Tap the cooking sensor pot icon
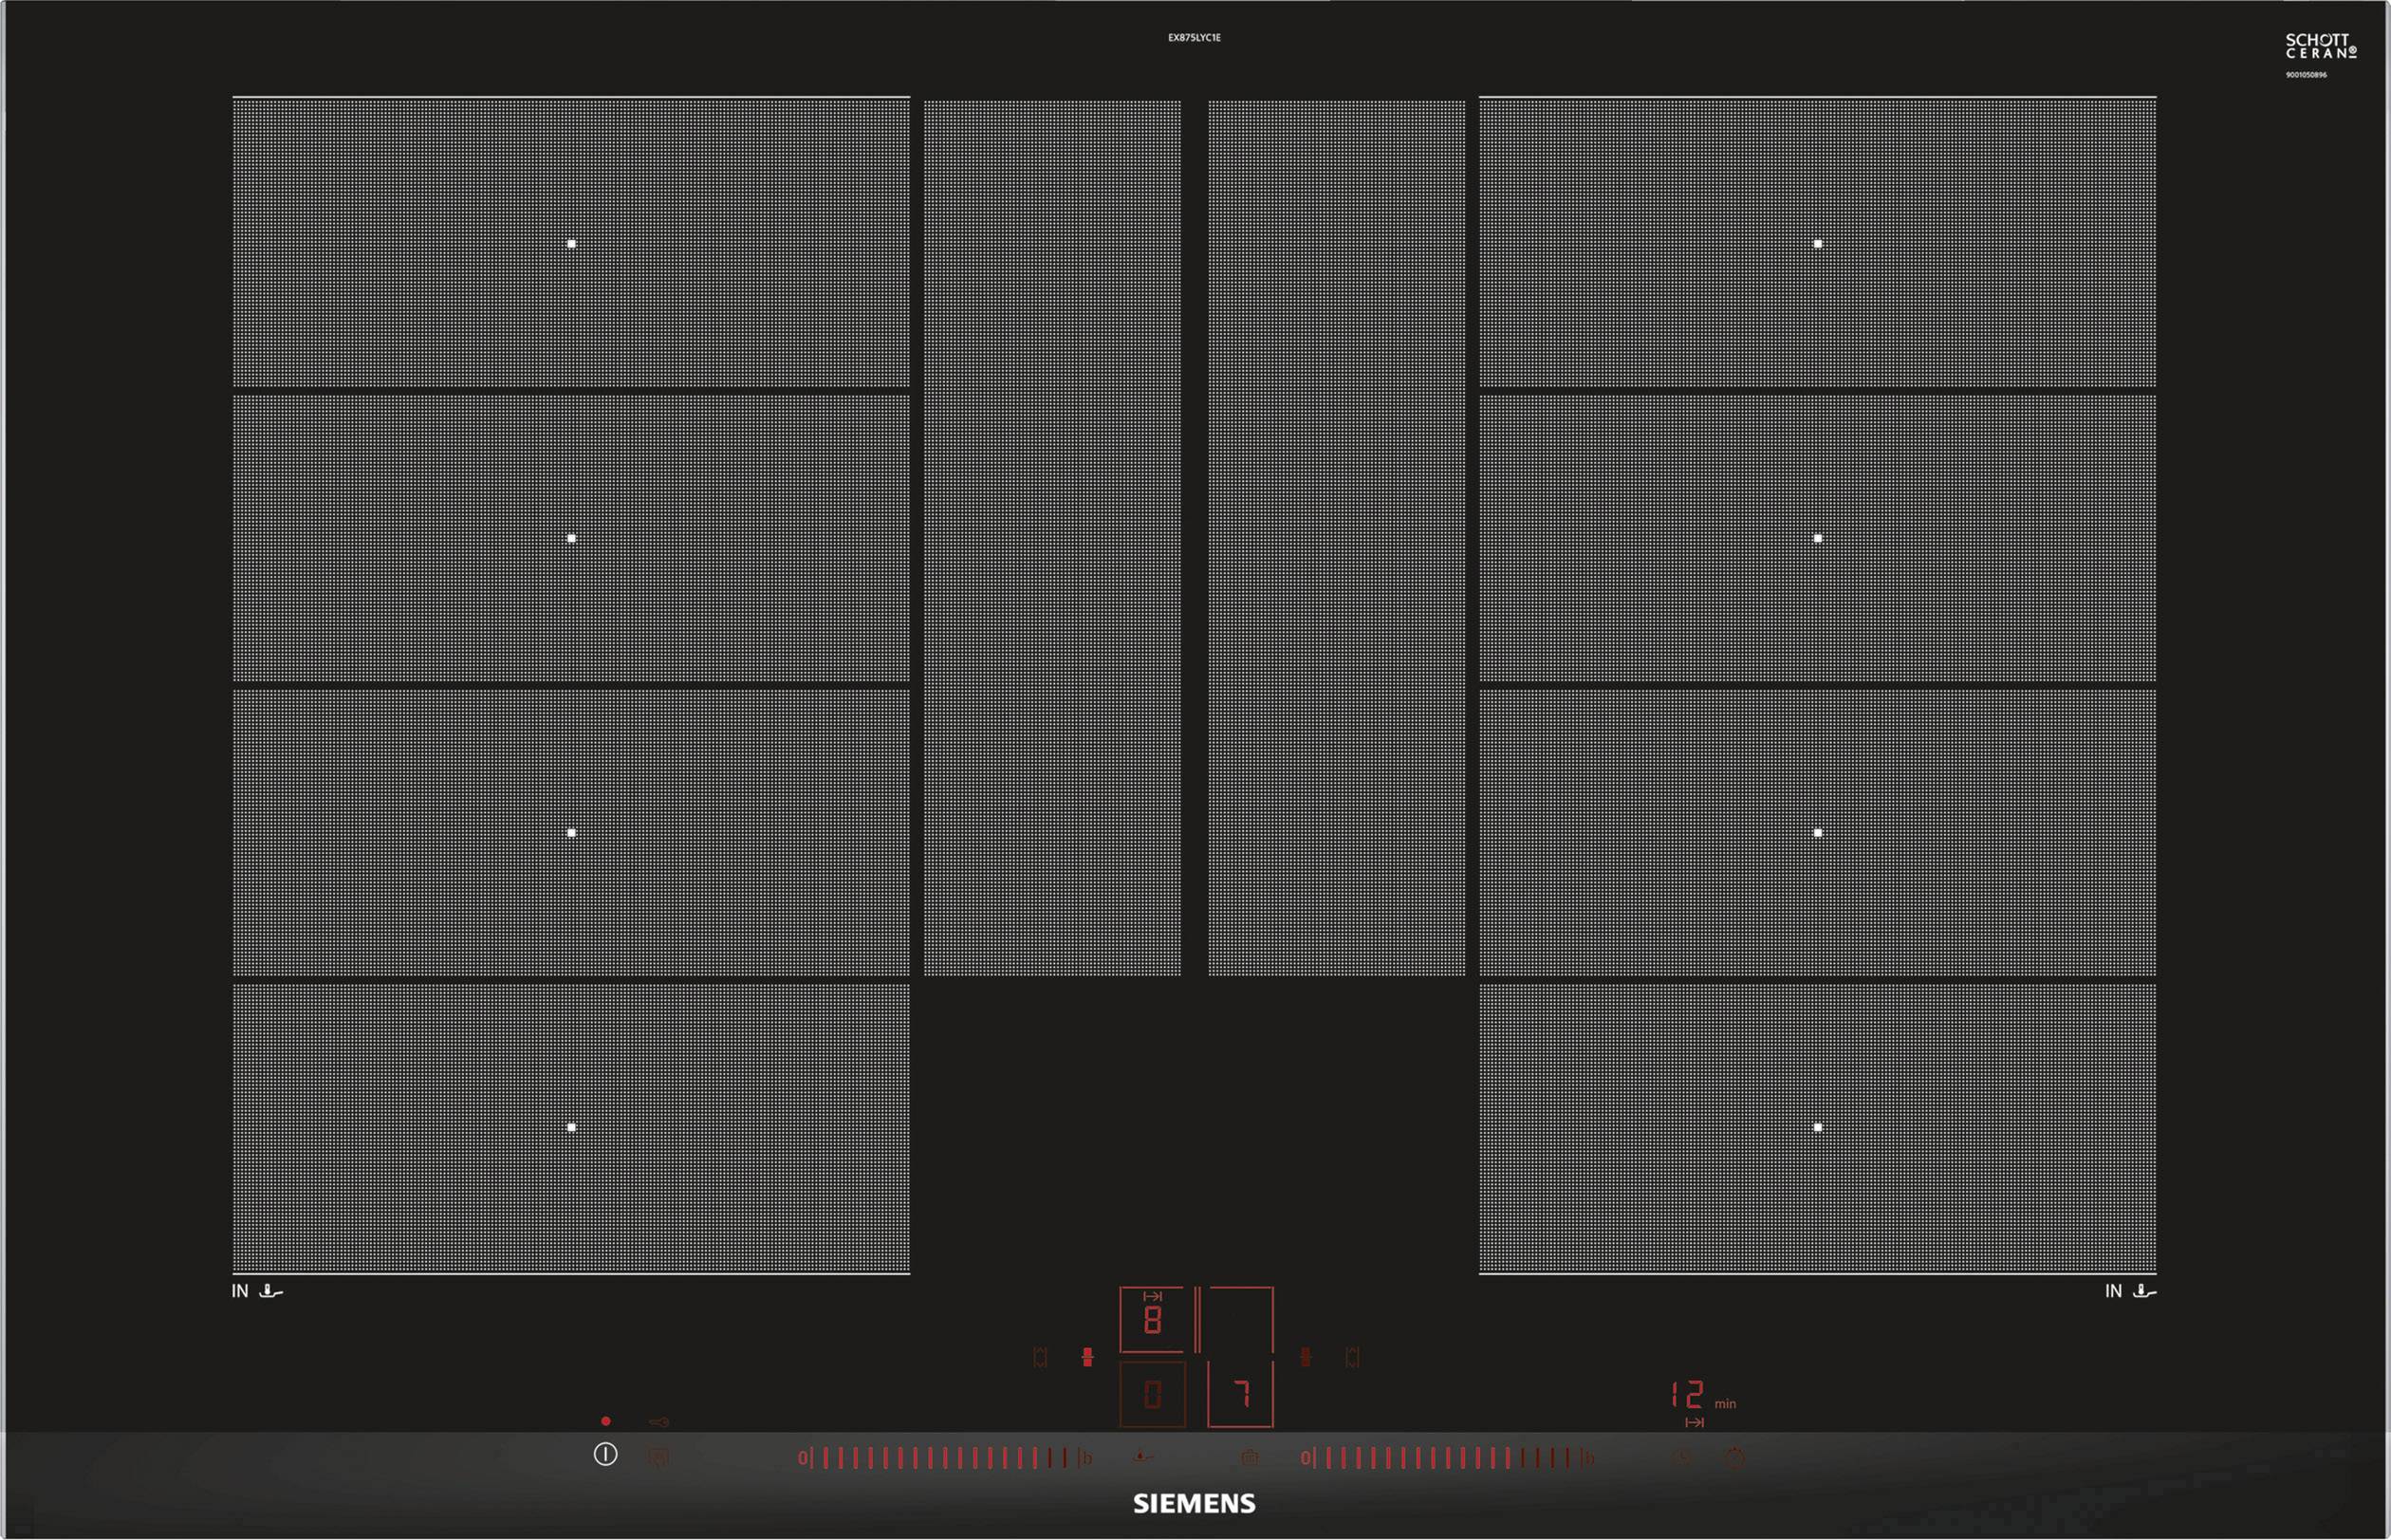The width and height of the screenshot is (2391, 1540). [1249, 1458]
